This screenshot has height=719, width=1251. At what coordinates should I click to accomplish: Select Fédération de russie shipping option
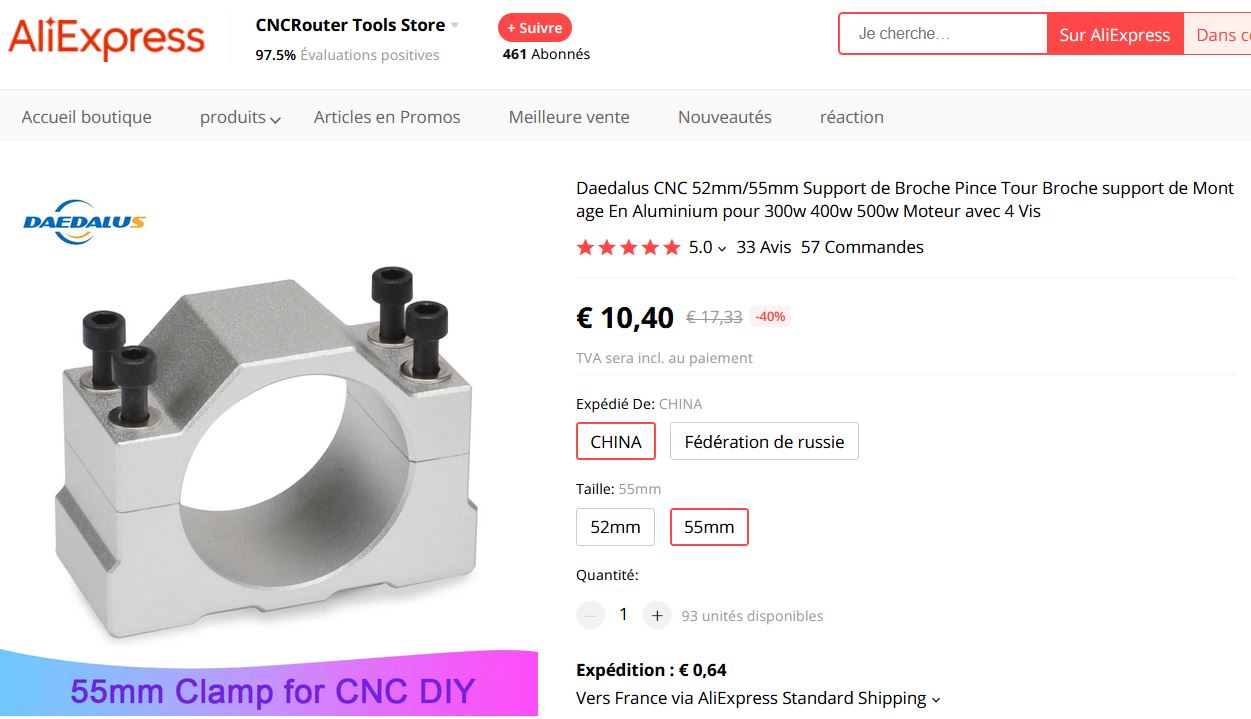pos(764,441)
